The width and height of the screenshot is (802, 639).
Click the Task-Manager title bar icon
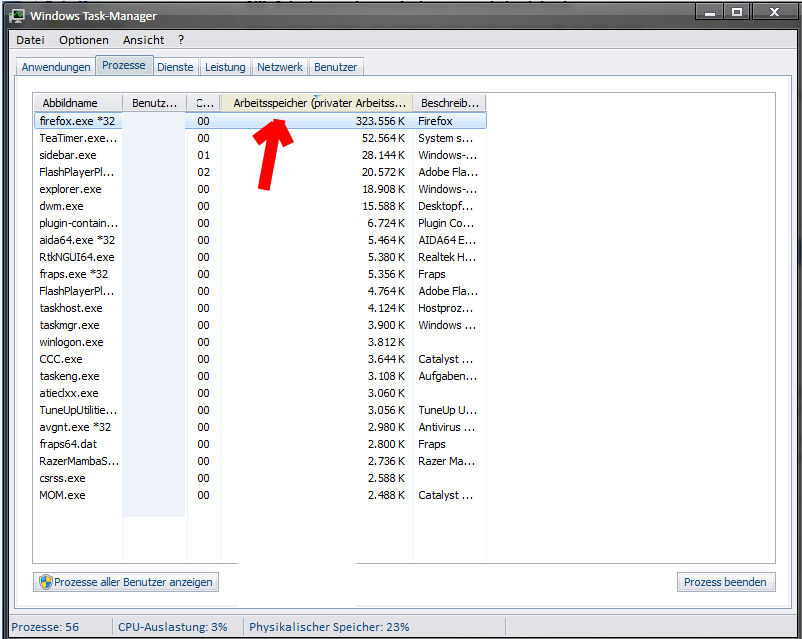[x=16, y=15]
